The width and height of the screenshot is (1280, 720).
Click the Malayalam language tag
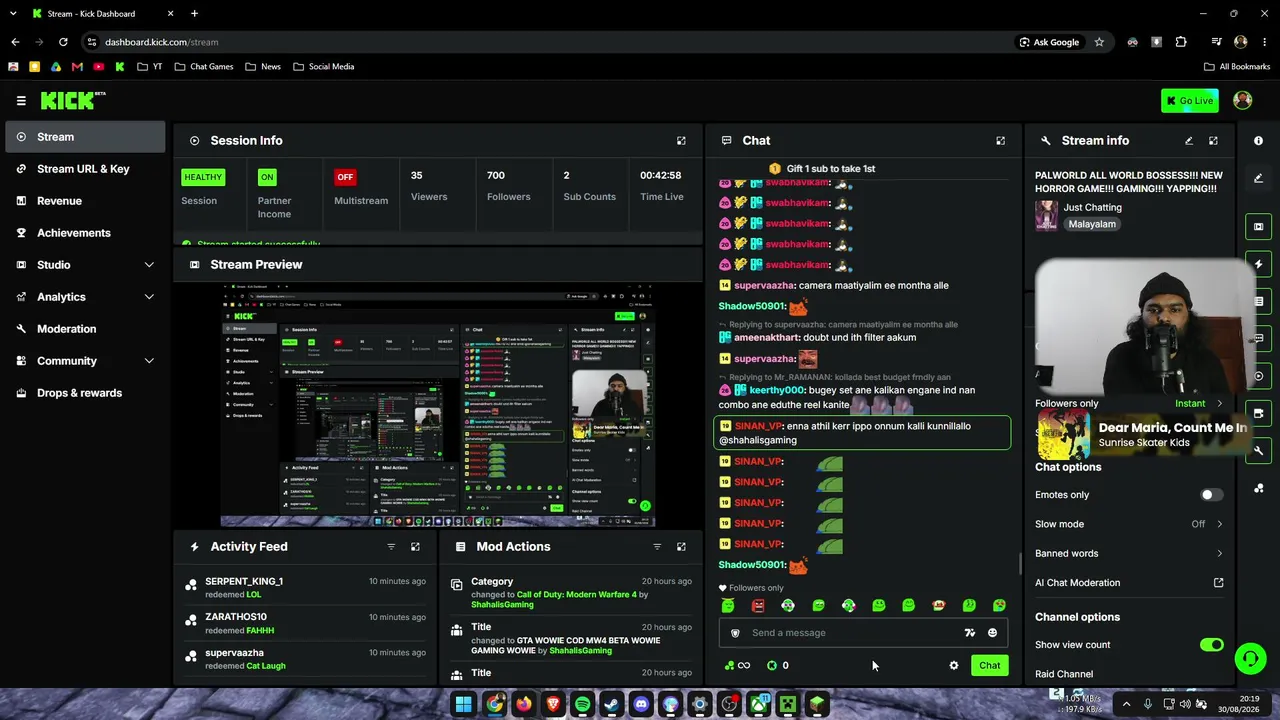pos(1092,225)
